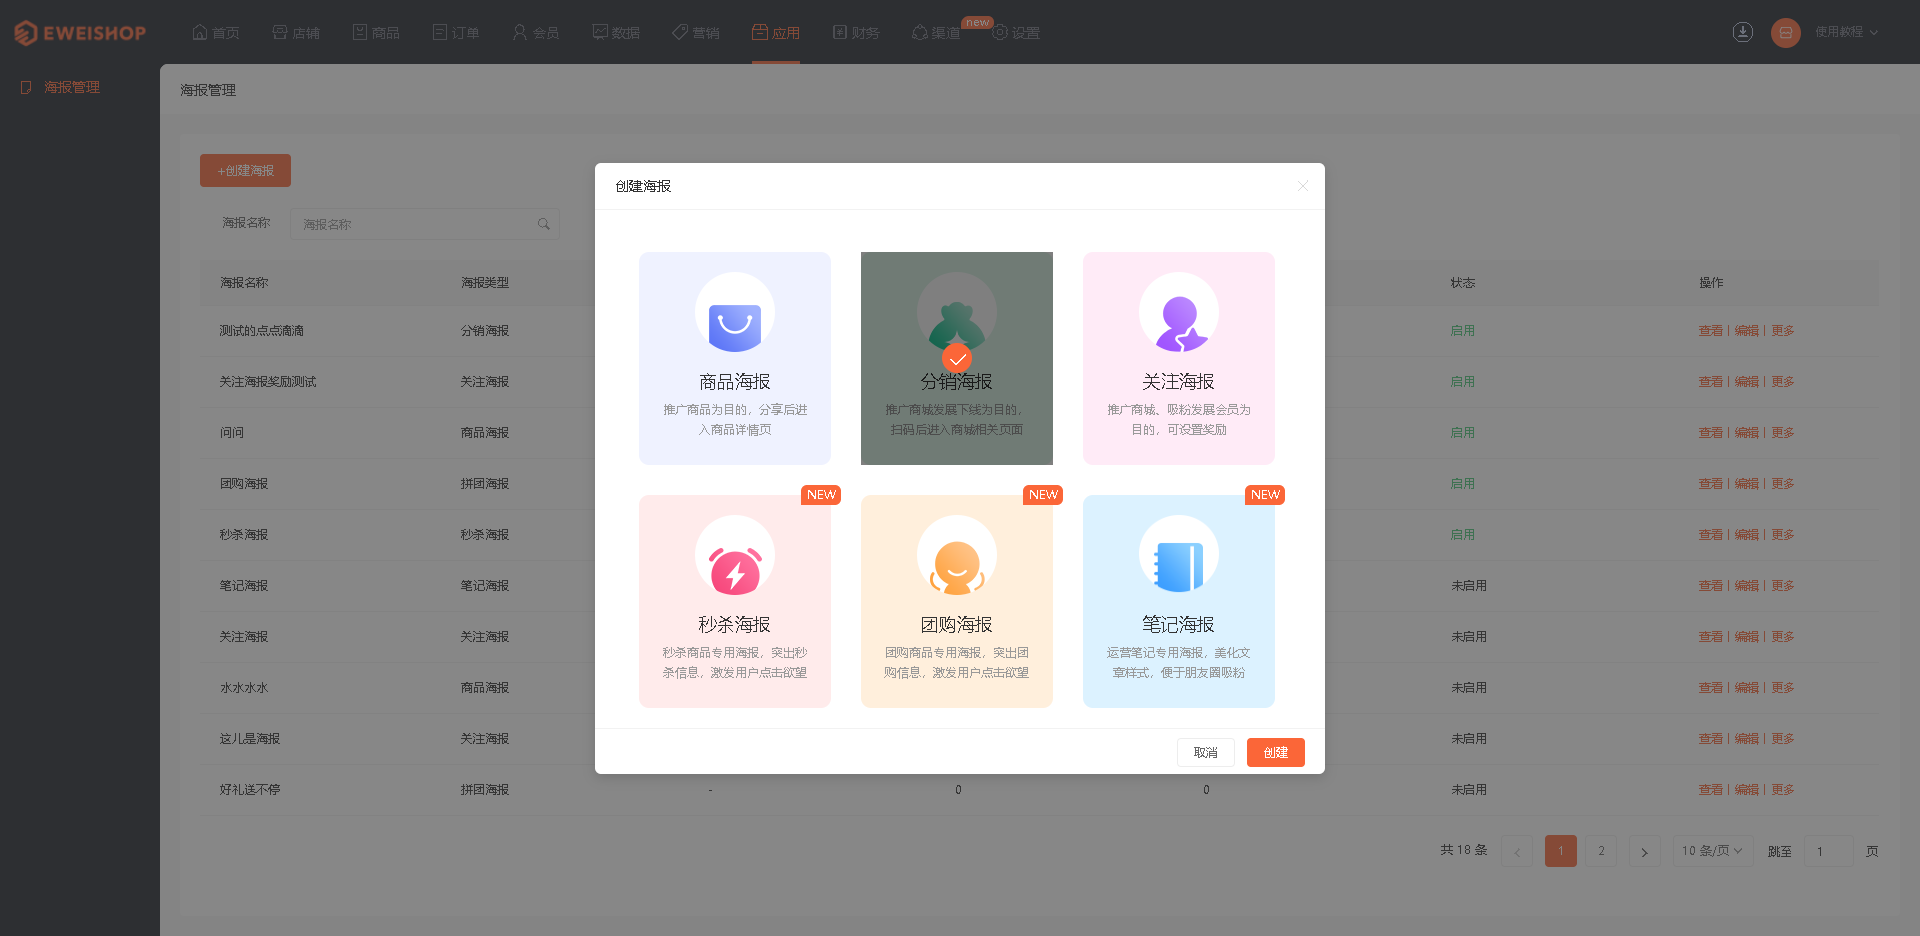Go to previous page arrow
The width and height of the screenshot is (1920, 936).
(x=1517, y=851)
